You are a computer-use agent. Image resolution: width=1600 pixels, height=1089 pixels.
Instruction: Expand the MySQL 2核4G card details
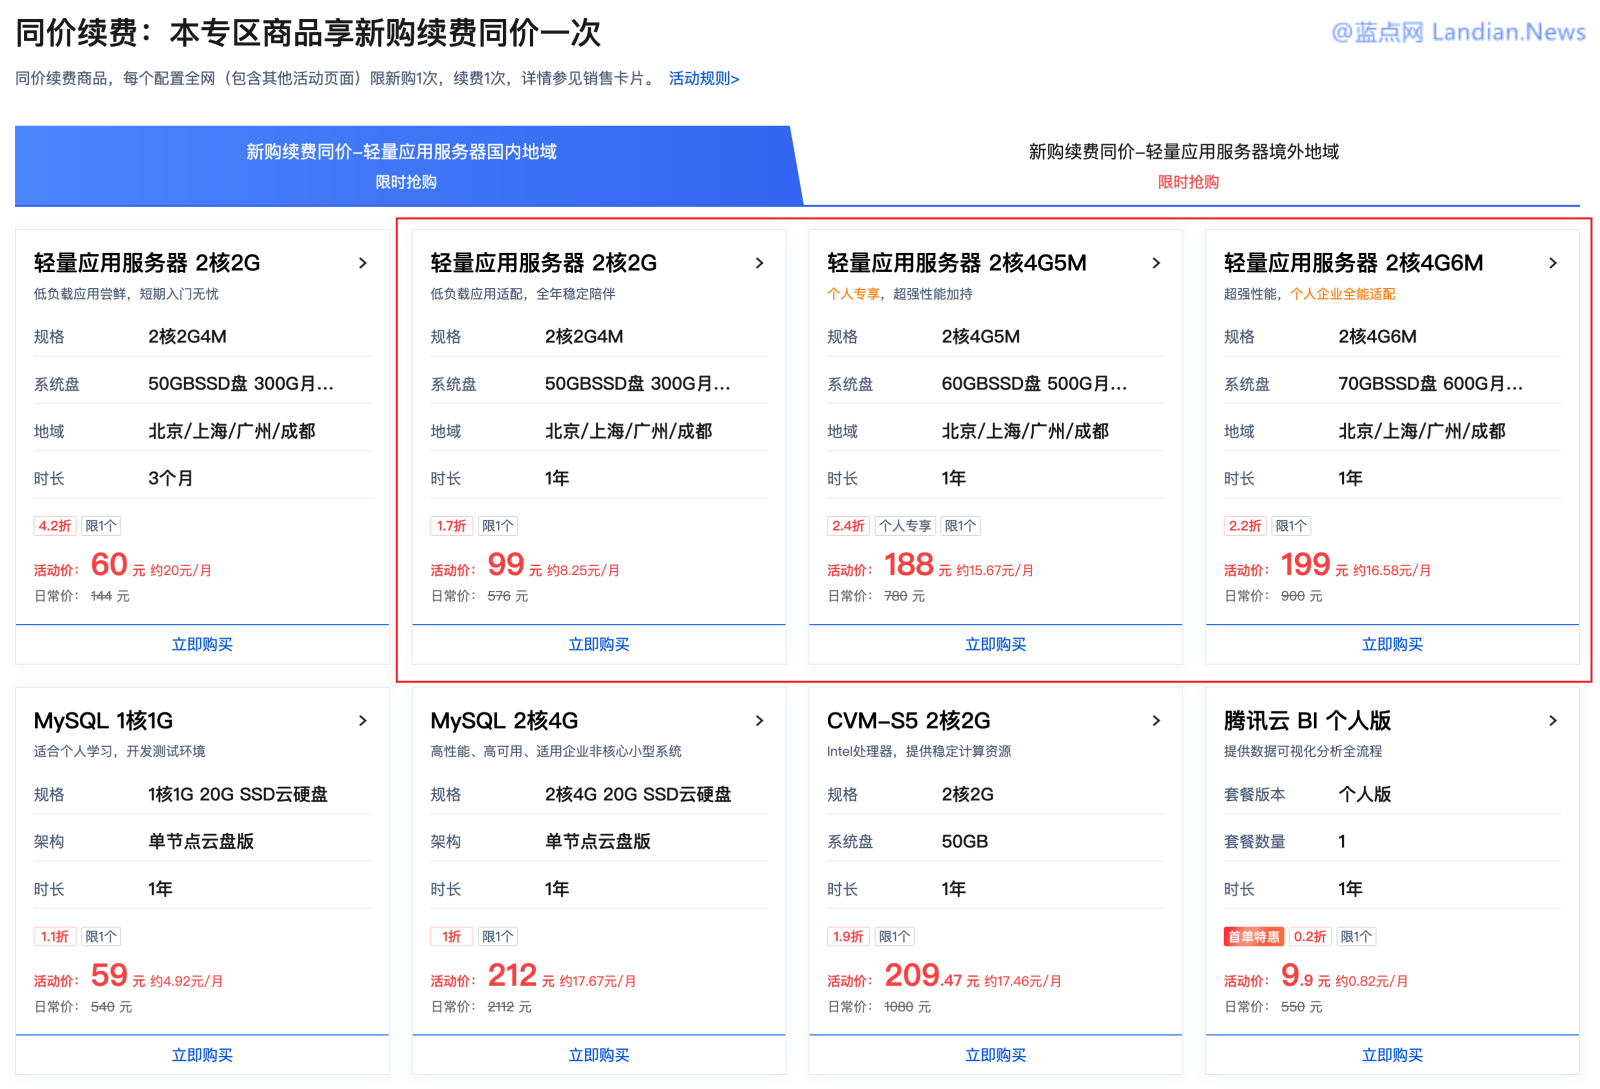[759, 720]
